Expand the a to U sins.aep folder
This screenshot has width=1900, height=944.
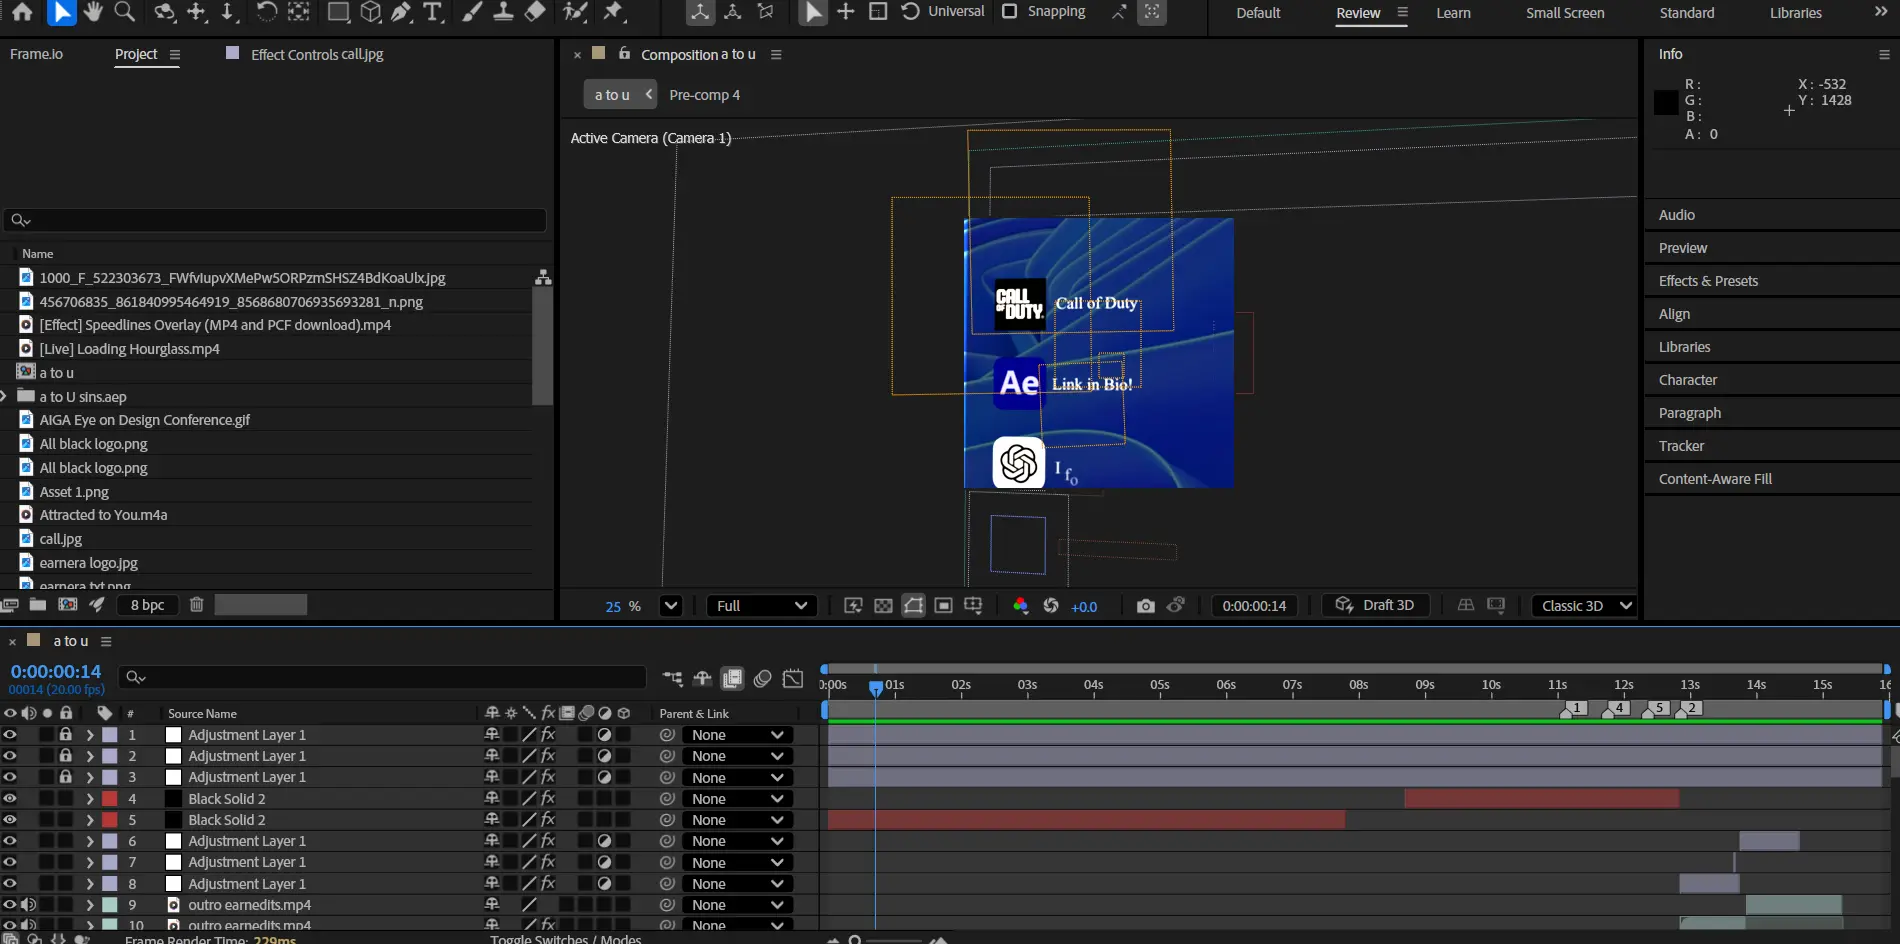tap(5, 397)
